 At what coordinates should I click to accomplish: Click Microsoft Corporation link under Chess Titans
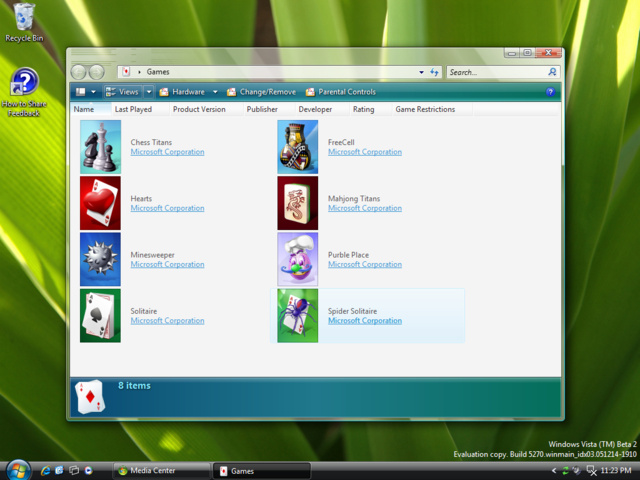[x=167, y=152]
